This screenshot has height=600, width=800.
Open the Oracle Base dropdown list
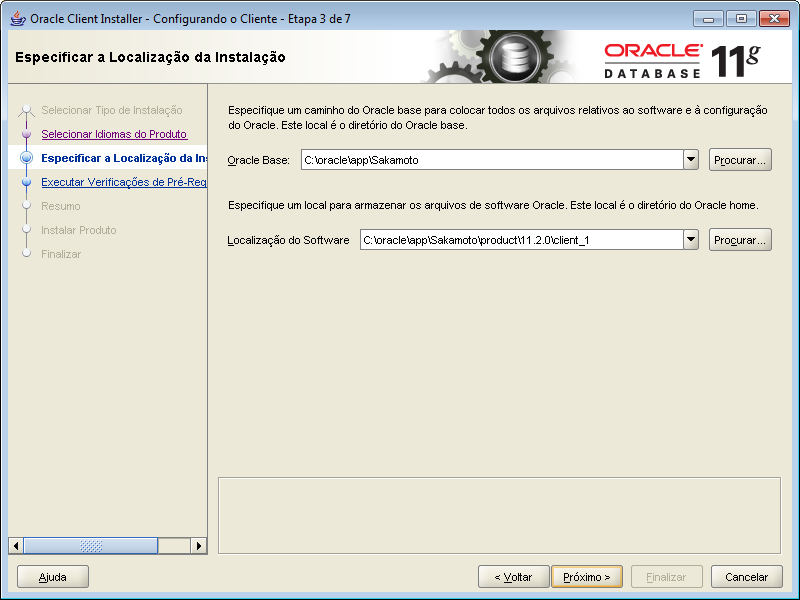click(690, 158)
